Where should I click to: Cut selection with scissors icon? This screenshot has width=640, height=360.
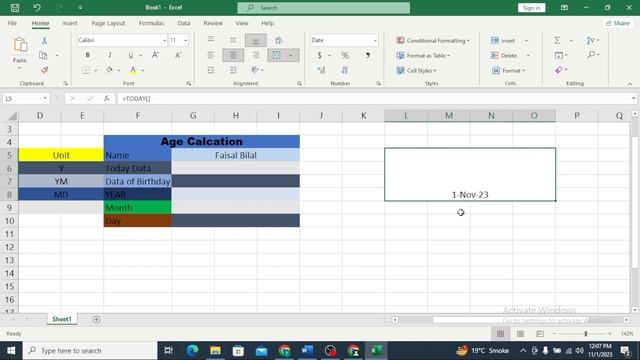(44, 40)
